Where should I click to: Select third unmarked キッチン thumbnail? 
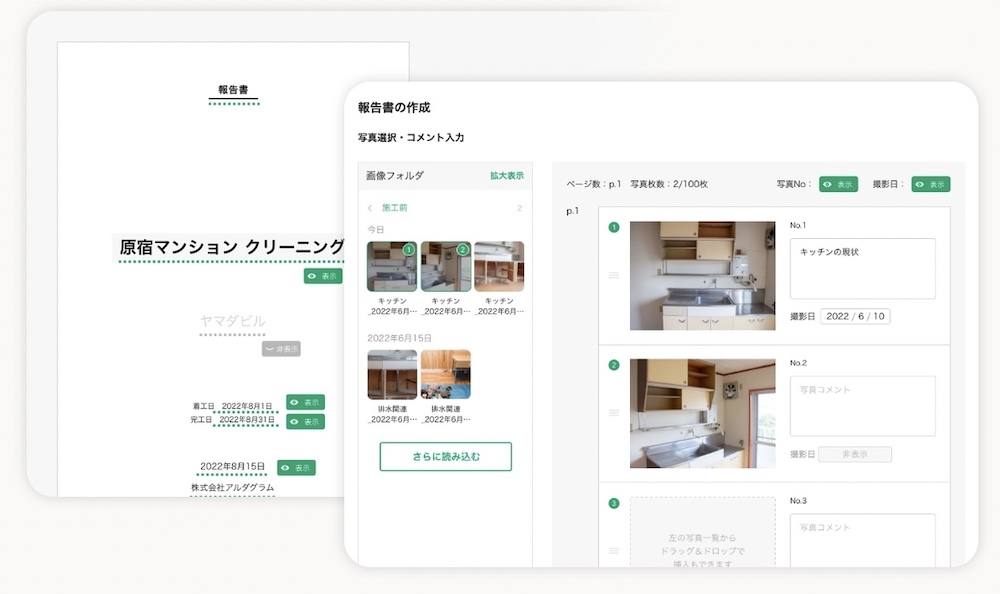coord(499,266)
